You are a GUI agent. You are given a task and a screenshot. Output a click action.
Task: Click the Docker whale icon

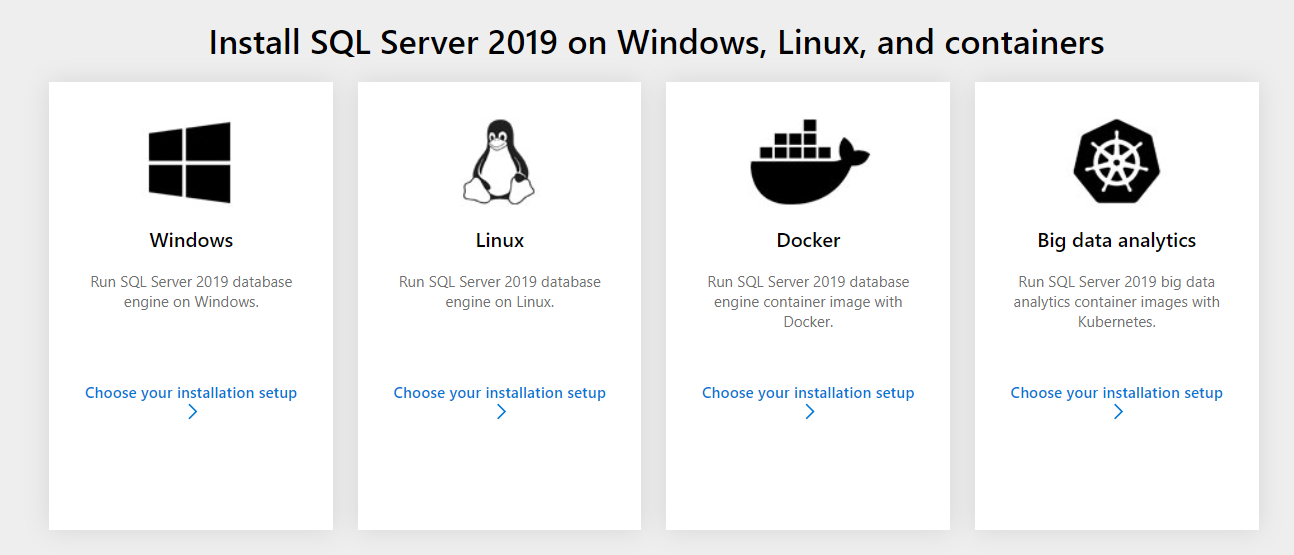[808, 162]
